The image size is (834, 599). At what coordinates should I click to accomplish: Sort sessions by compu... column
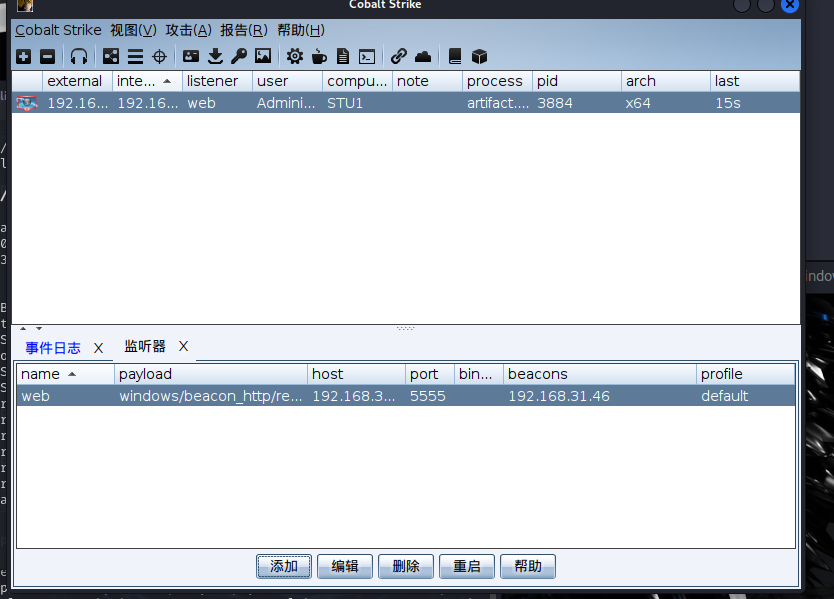[x=357, y=81]
